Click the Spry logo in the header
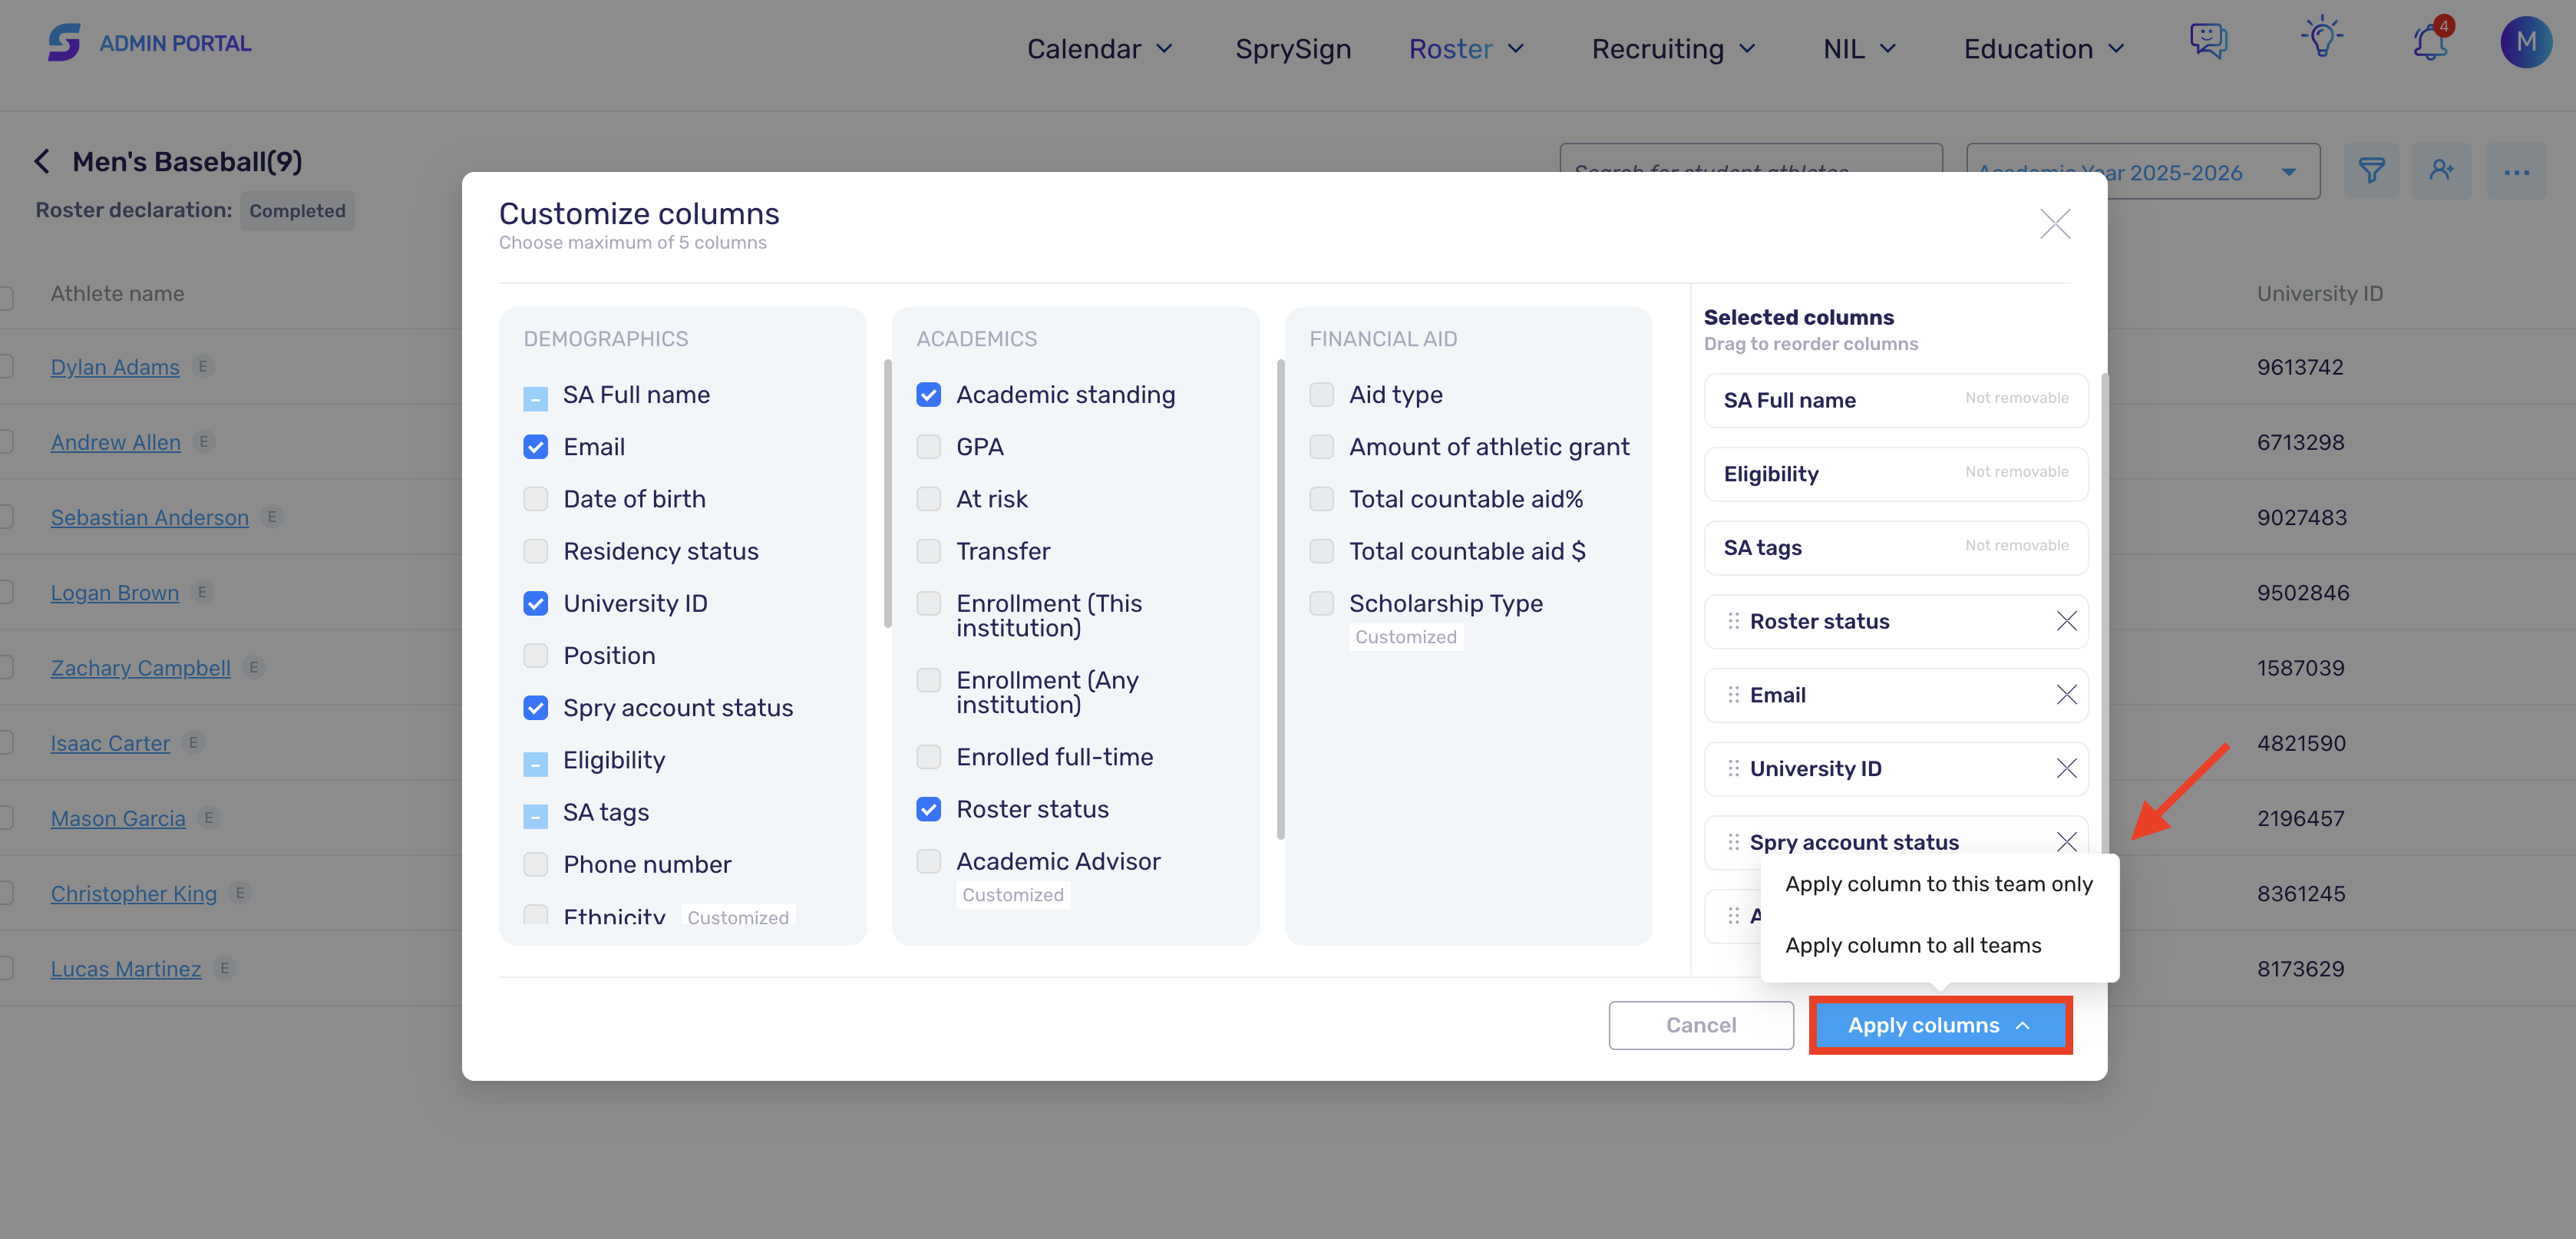The height and width of the screenshot is (1239, 2576). (x=64, y=42)
